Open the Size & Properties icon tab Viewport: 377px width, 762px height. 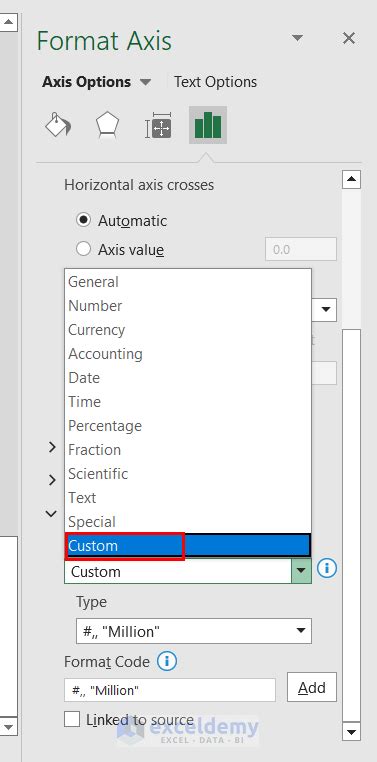(x=158, y=125)
